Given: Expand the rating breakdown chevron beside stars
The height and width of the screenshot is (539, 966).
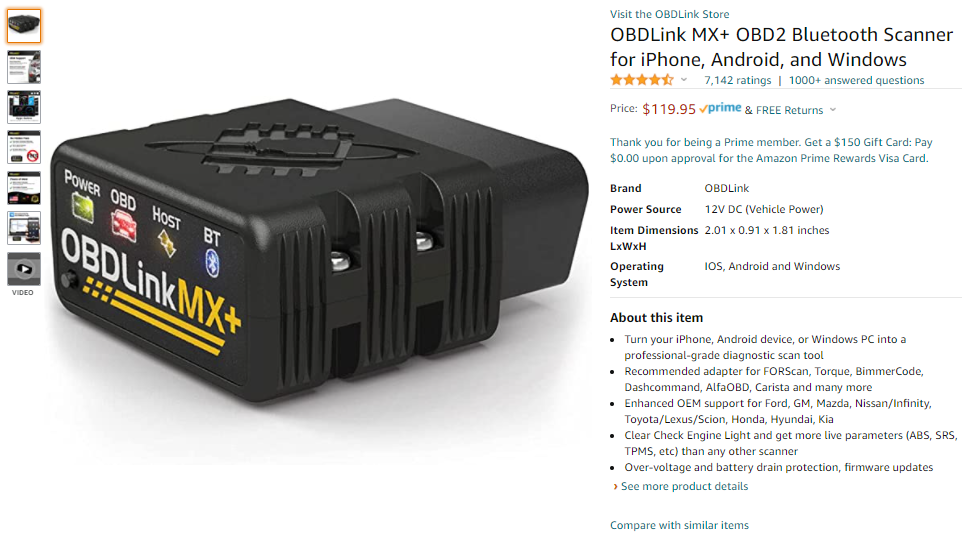Looking at the screenshot, I should click(x=684, y=80).
